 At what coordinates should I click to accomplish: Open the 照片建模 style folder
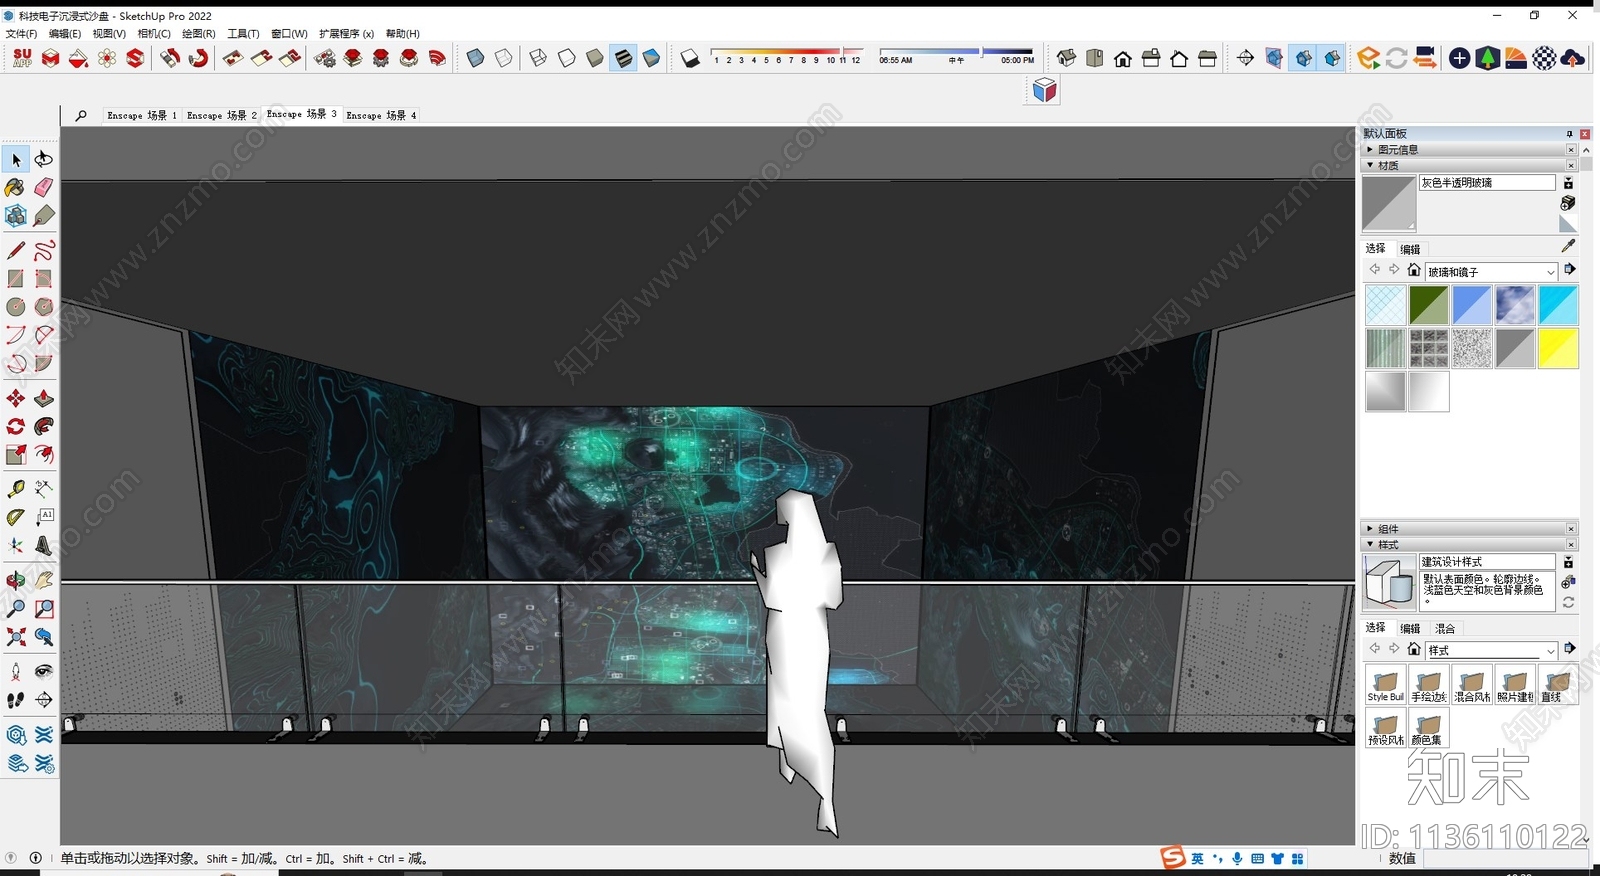click(1515, 686)
